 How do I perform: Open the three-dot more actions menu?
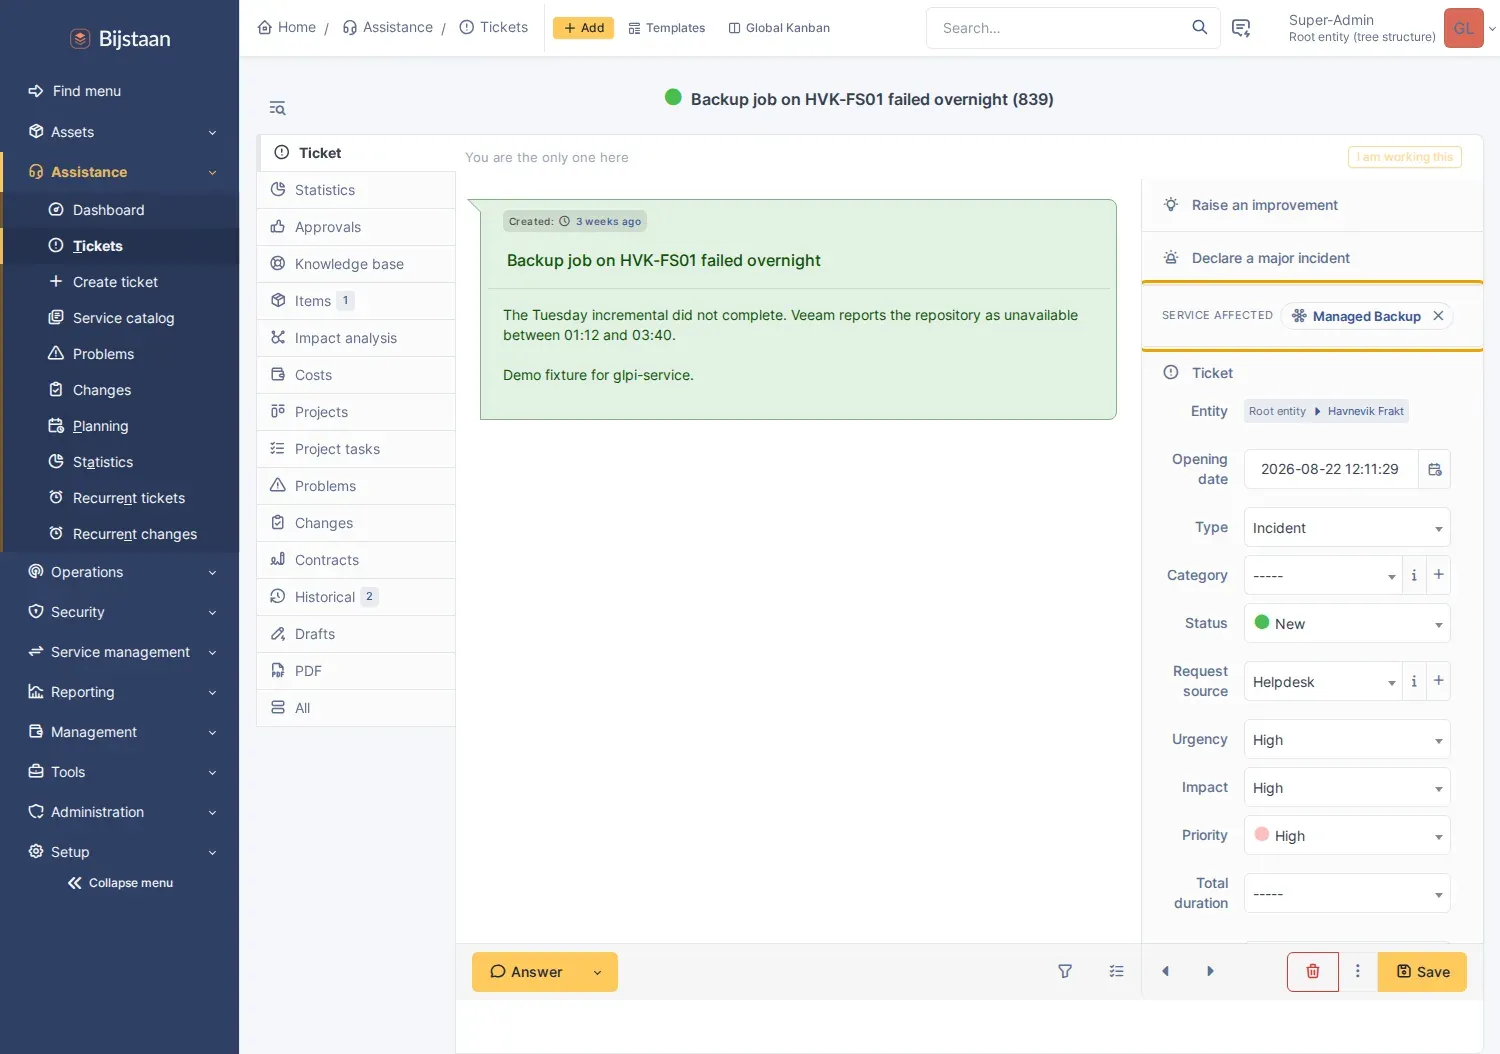(1358, 971)
